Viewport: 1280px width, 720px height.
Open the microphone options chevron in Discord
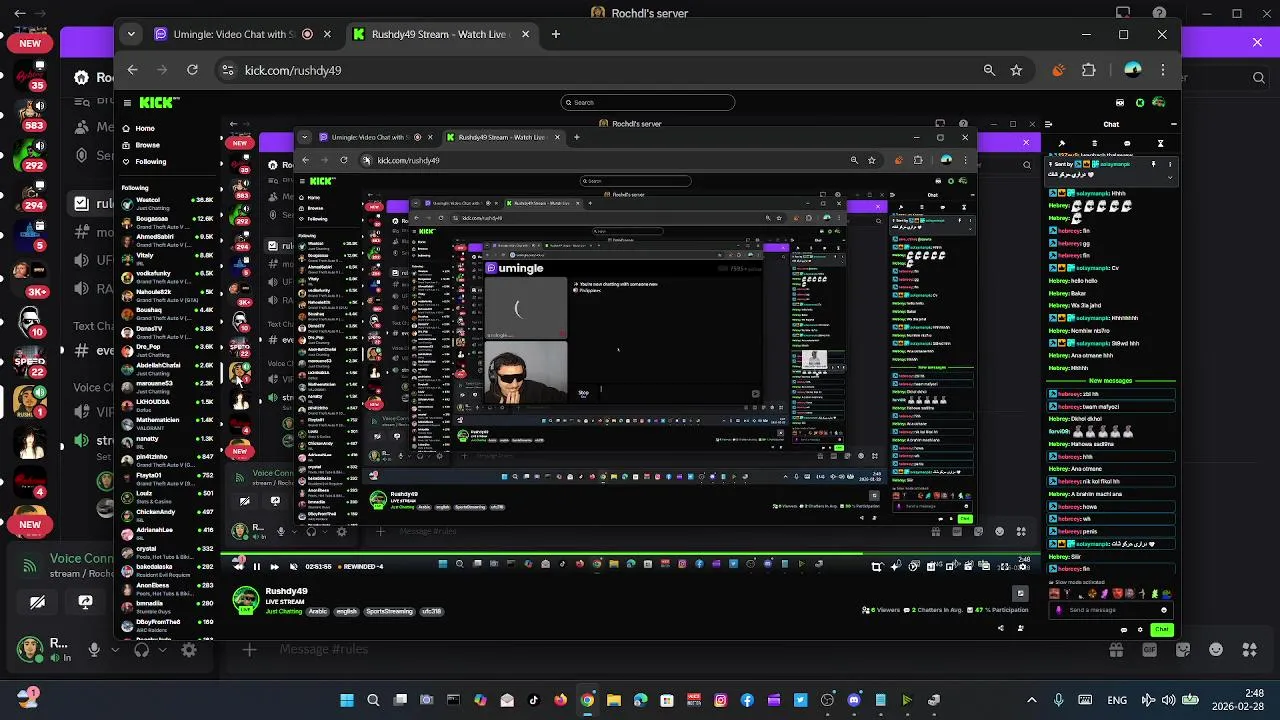click(x=115, y=649)
